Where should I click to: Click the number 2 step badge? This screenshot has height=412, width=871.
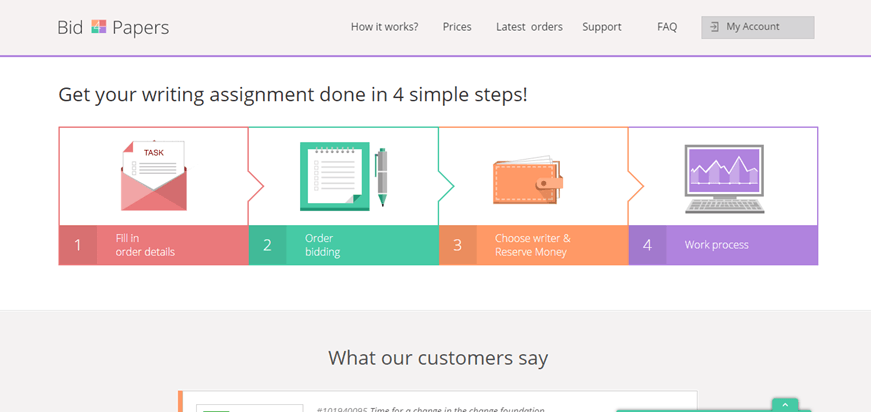tap(267, 245)
